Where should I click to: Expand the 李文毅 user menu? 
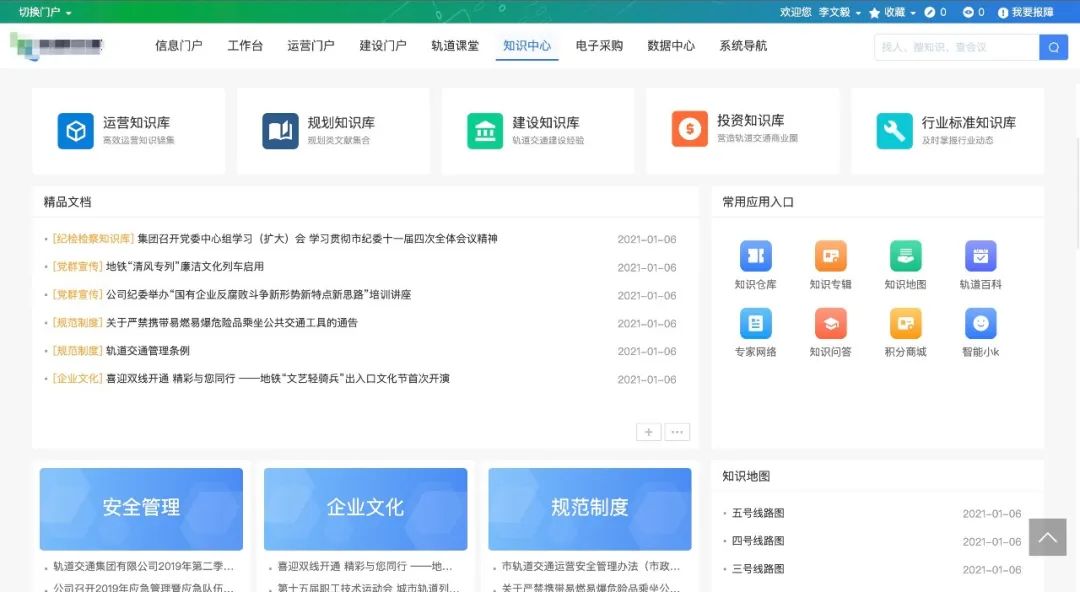[840, 12]
